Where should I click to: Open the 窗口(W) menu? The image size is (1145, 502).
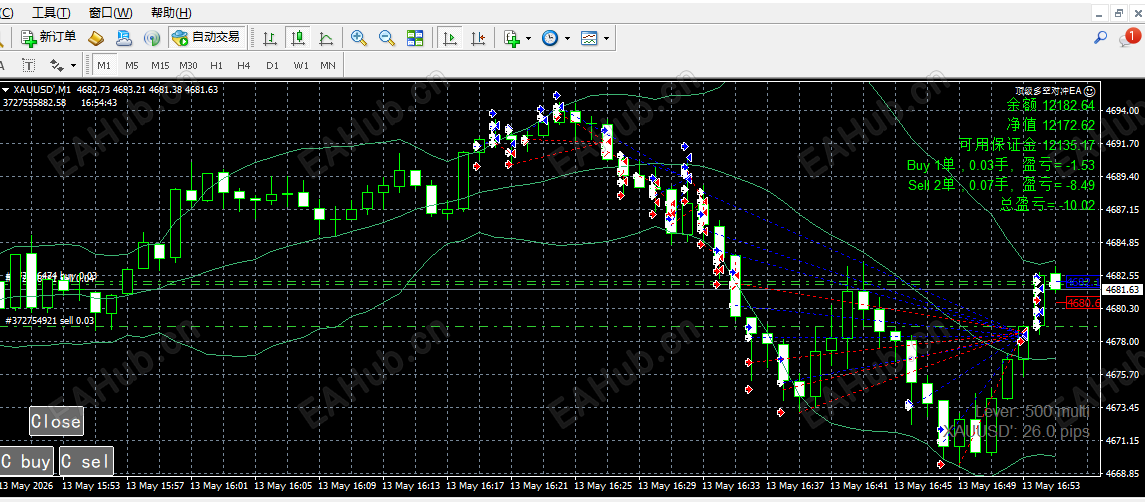pos(110,12)
